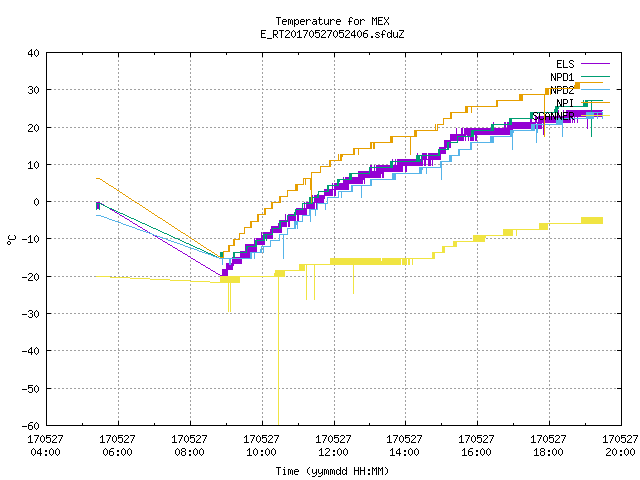Screen dimensions: 640x480
Task: Click the y-axis value -40
Action: (31, 351)
